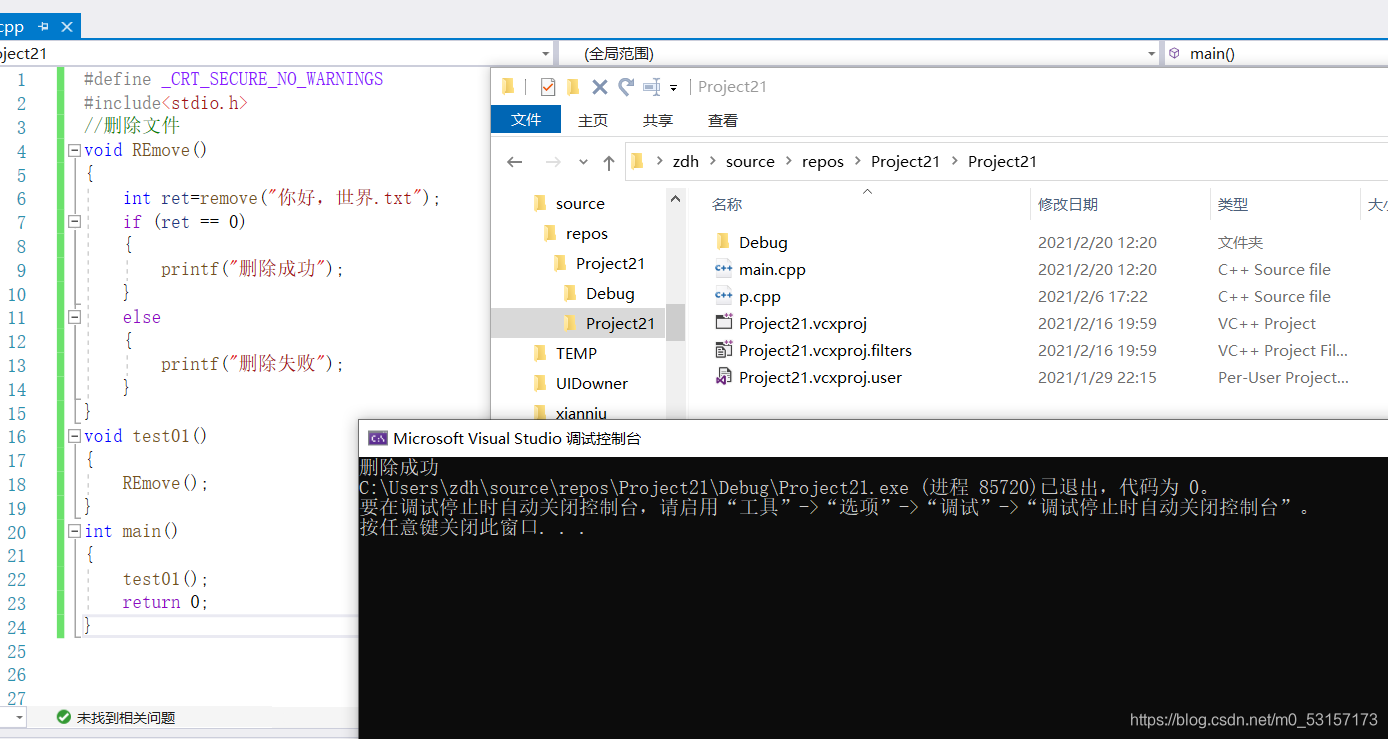The height and width of the screenshot is (739, 1388).
Task: Click repos in the address bar breadcrumb
Action: coord(823,161)
